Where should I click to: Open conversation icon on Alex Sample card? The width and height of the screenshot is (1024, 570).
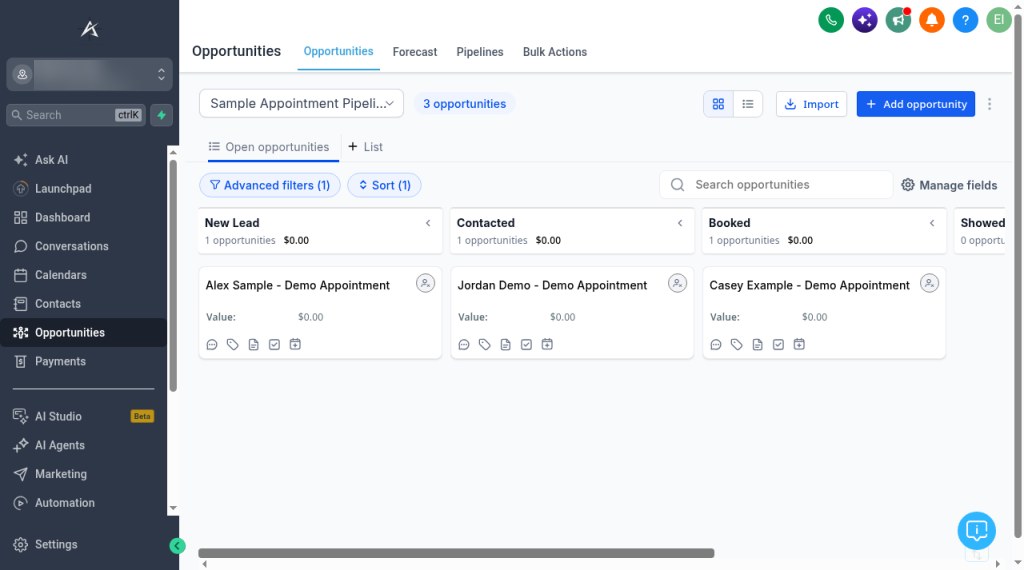click(212, 344)
